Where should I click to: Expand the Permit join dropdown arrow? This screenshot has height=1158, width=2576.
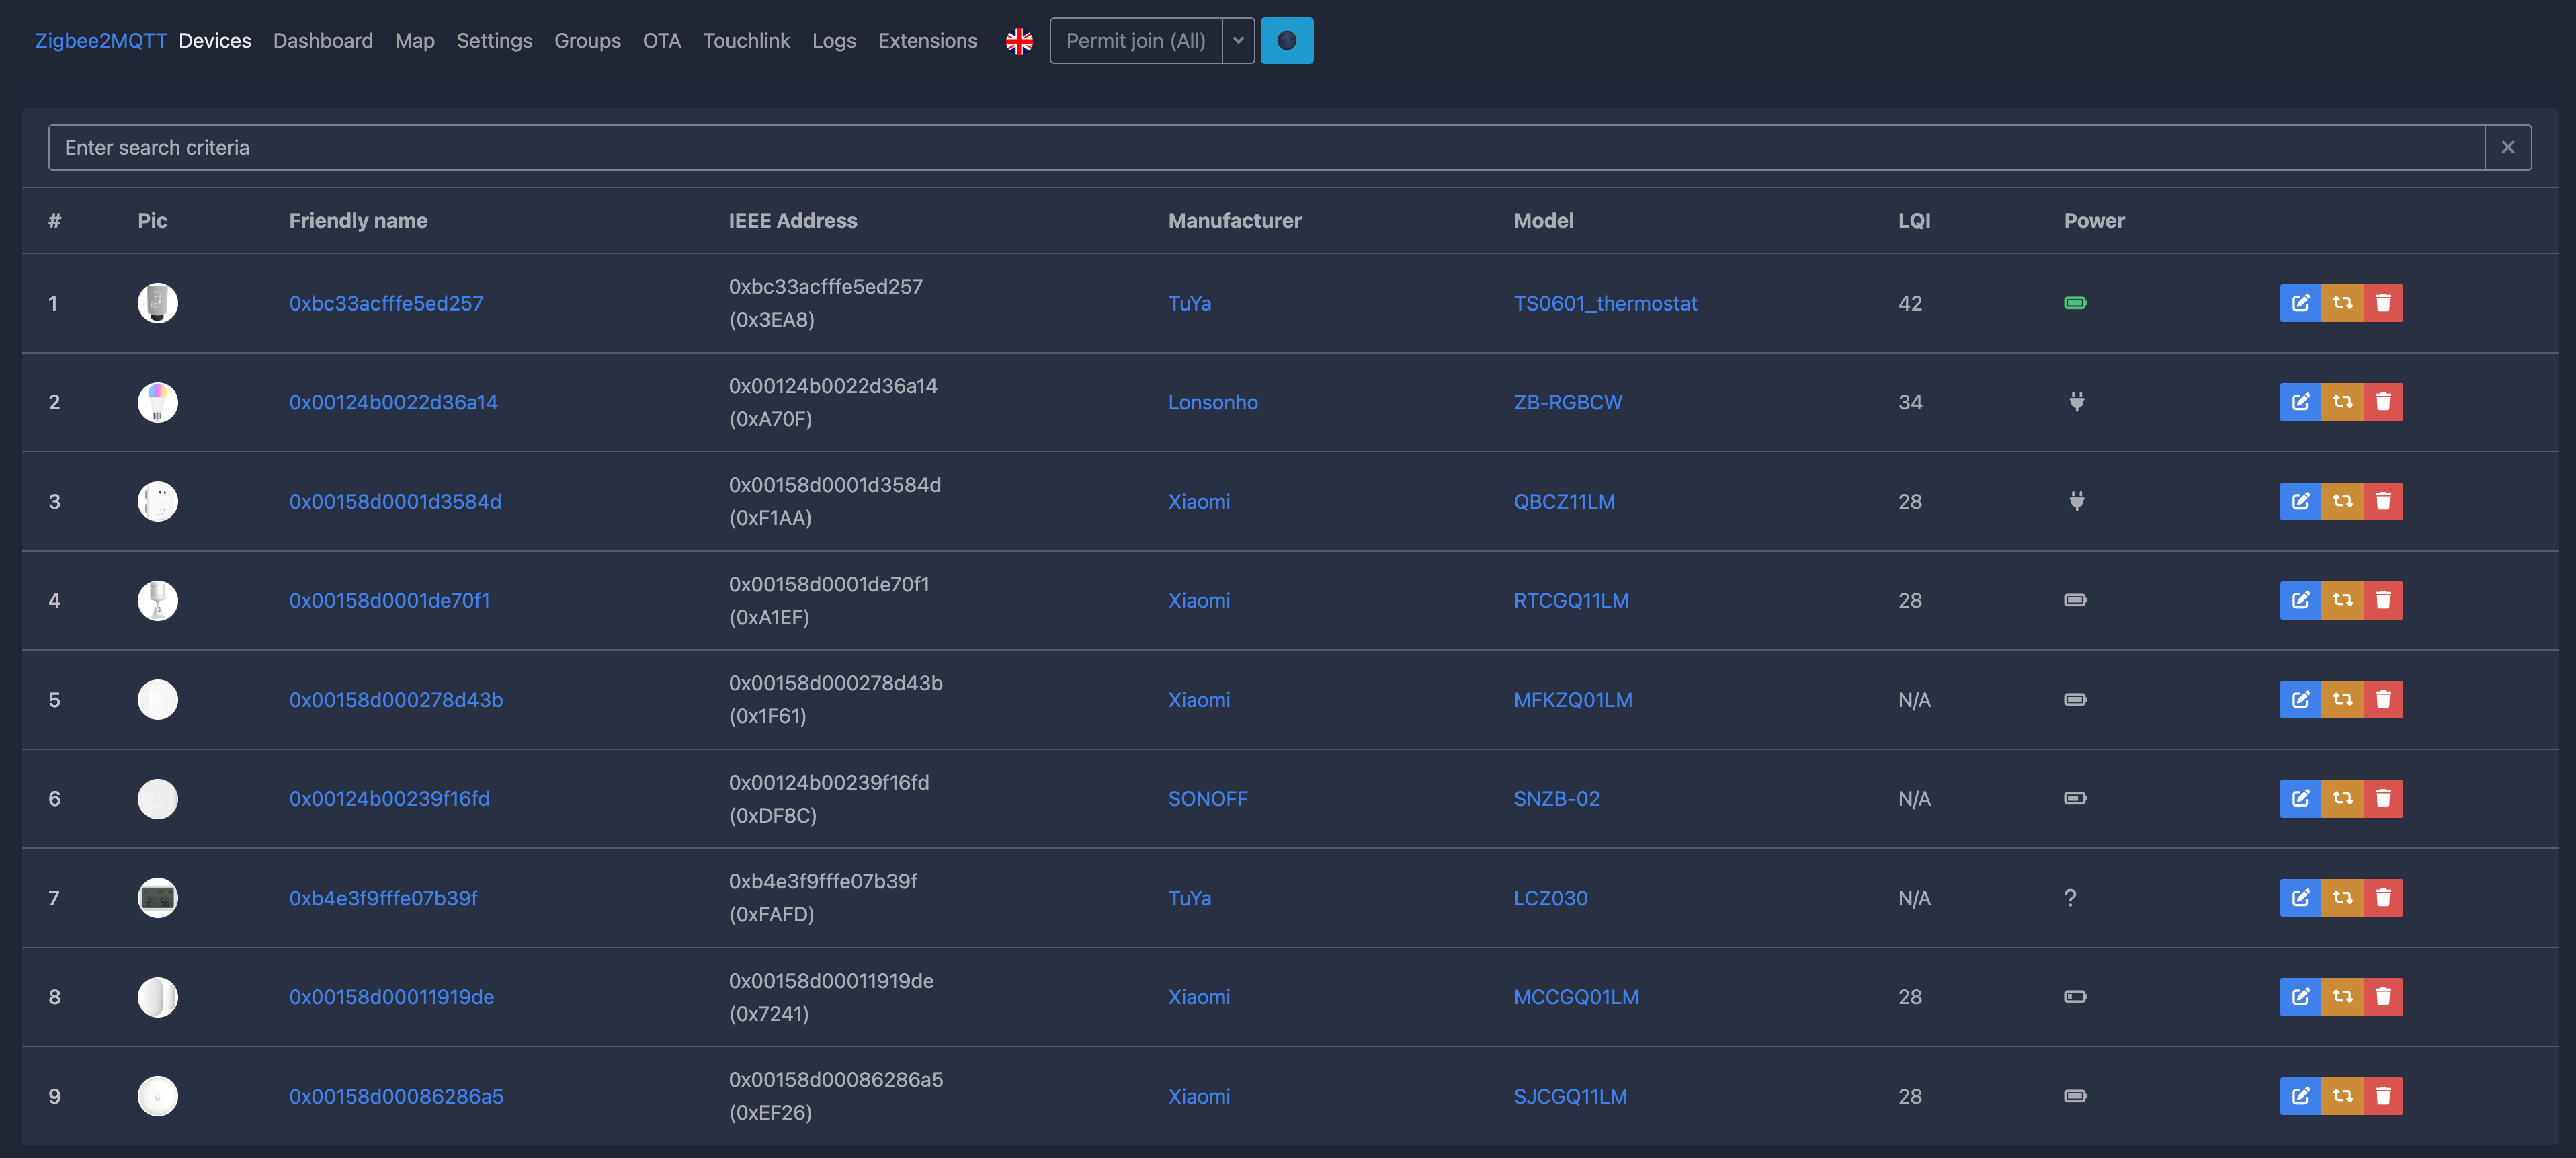(x=1238, y=41)
